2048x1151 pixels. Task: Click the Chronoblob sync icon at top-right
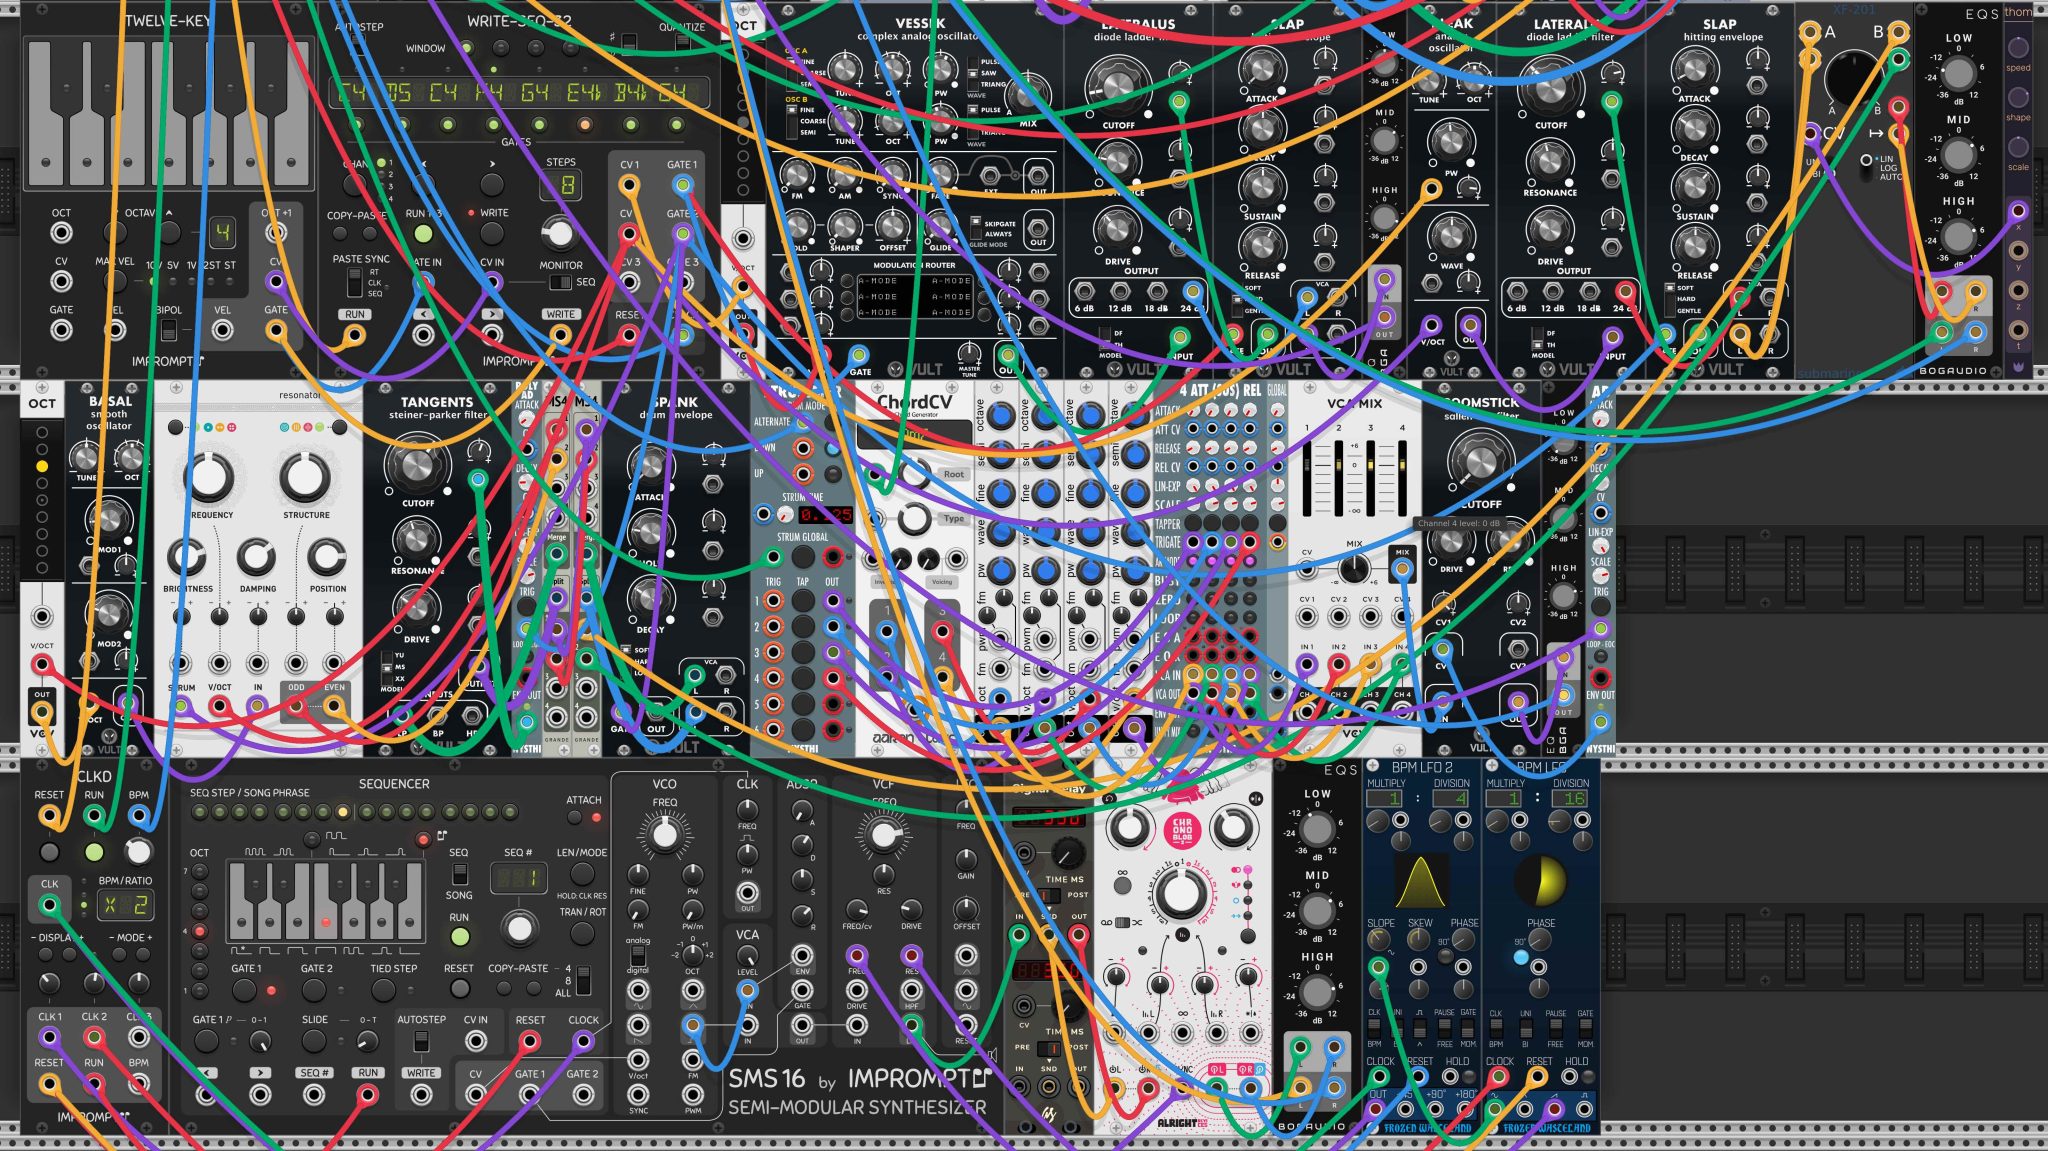click(1256, 799)
